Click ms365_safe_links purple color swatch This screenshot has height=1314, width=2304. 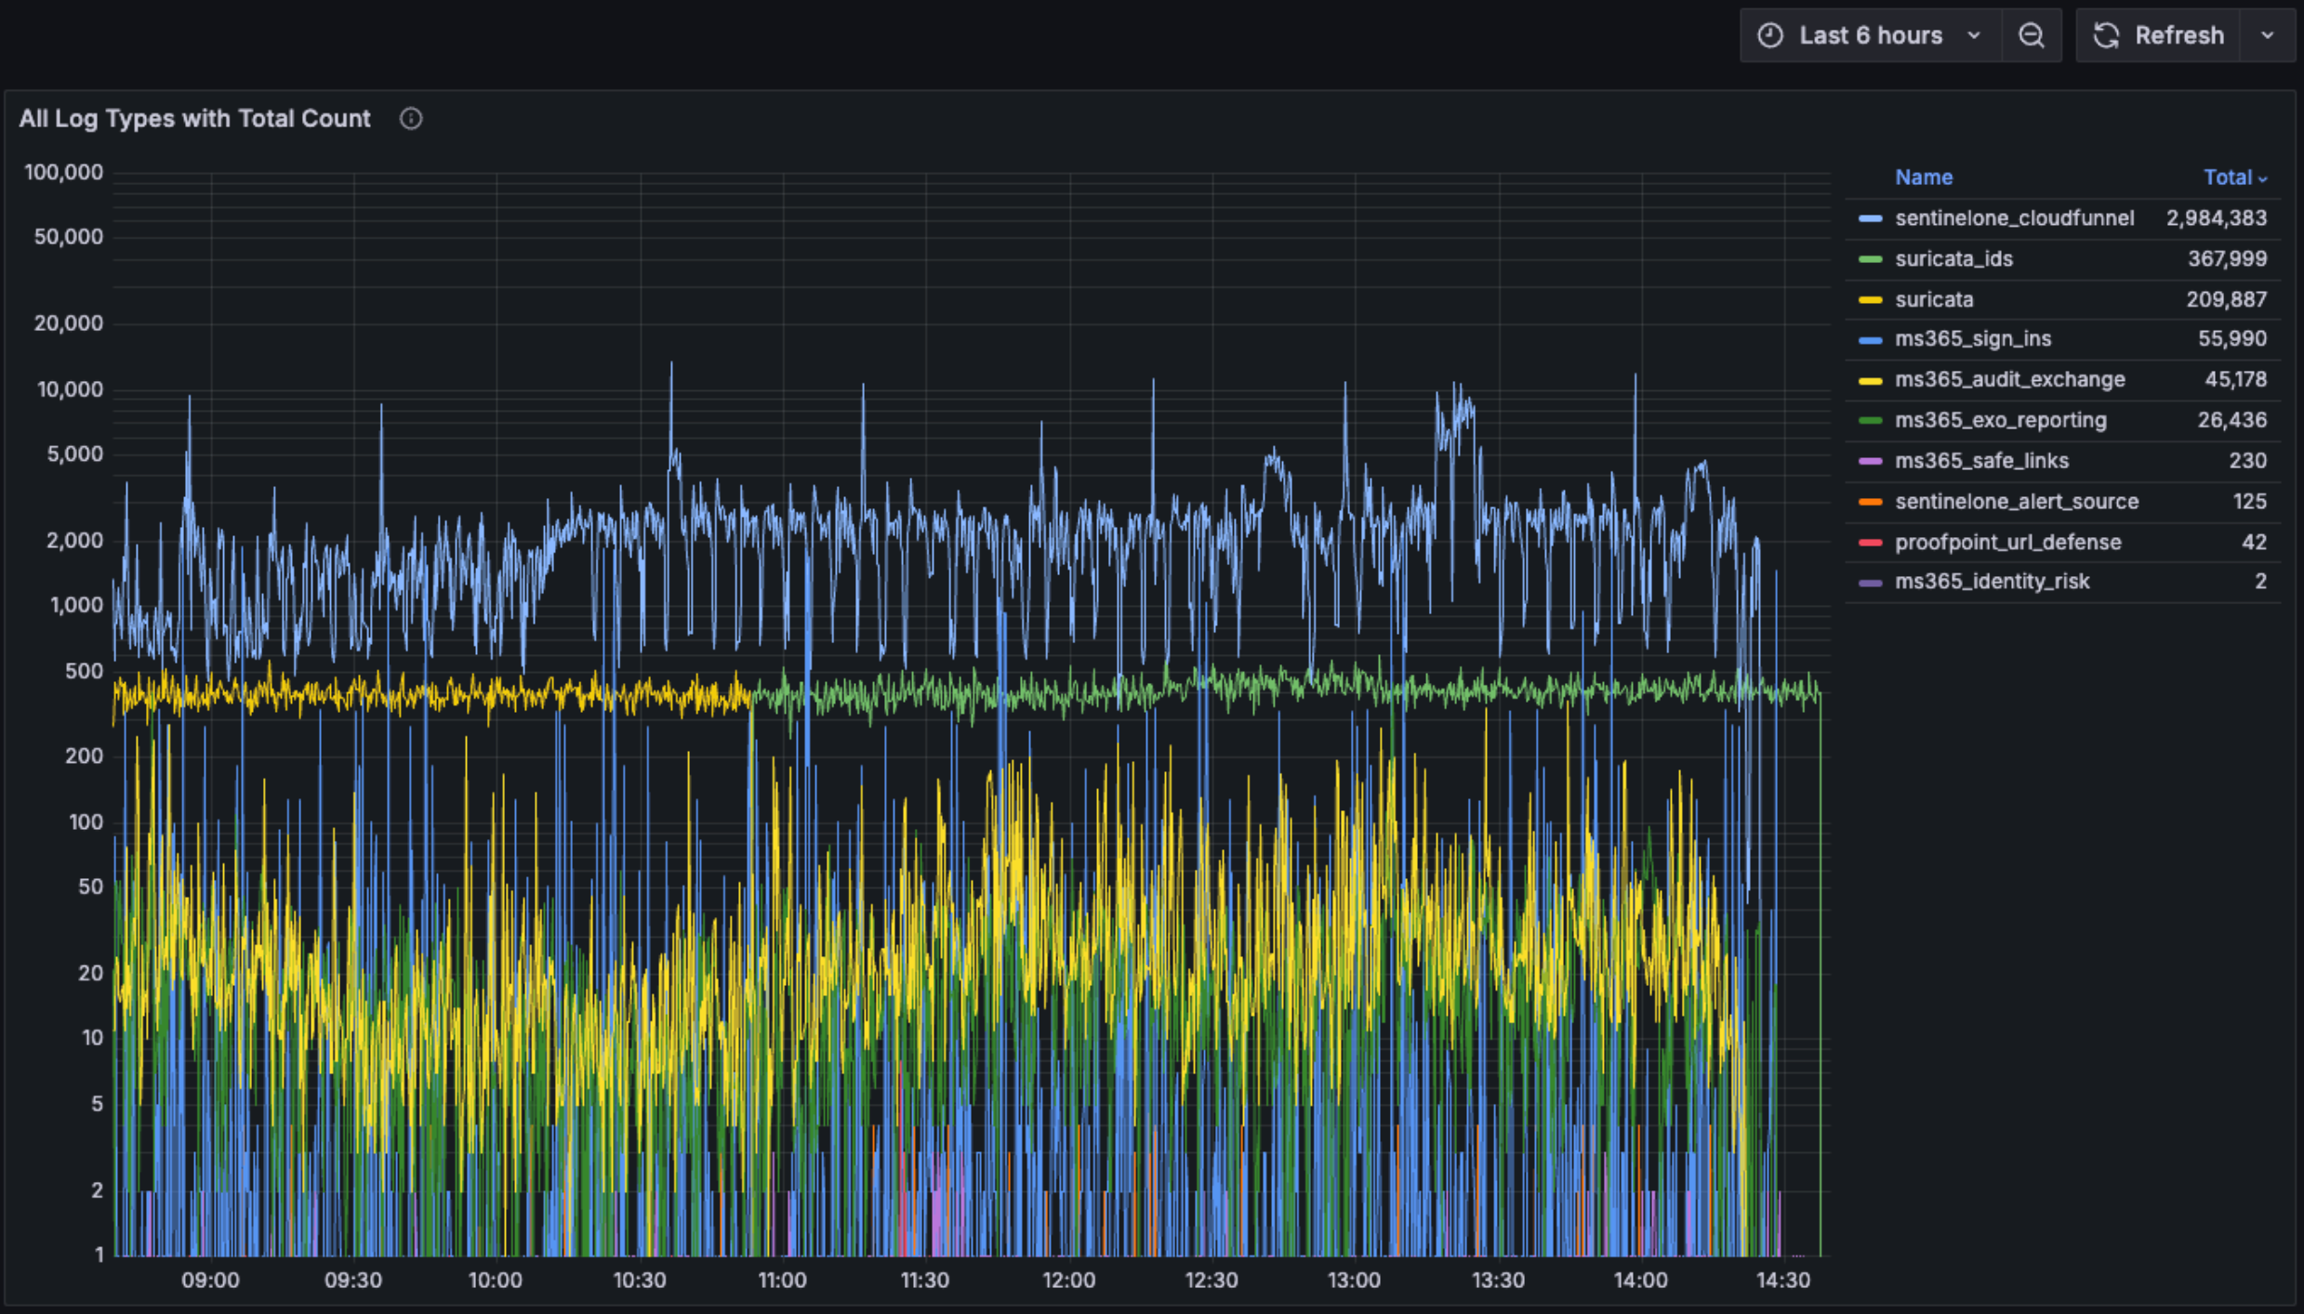1870,461
